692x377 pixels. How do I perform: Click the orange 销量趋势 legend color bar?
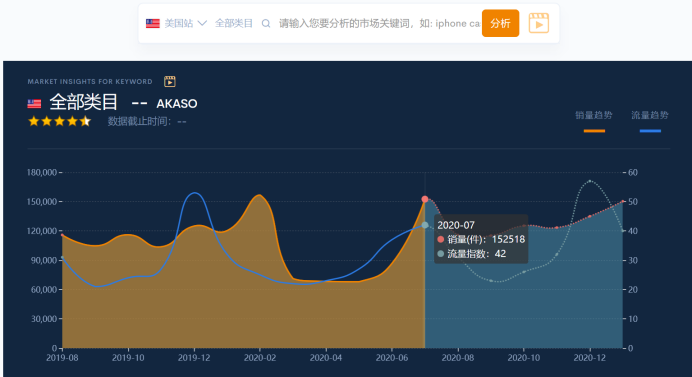tap(594, 131)
